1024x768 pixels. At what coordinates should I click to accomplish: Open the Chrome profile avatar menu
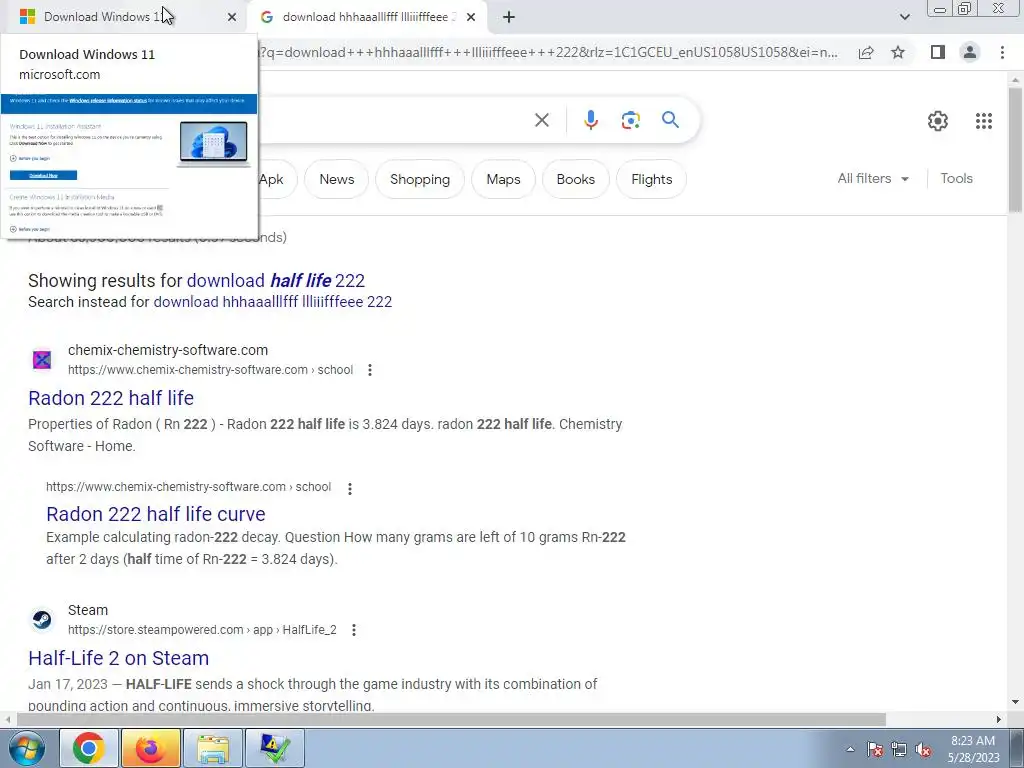[970, 52]
